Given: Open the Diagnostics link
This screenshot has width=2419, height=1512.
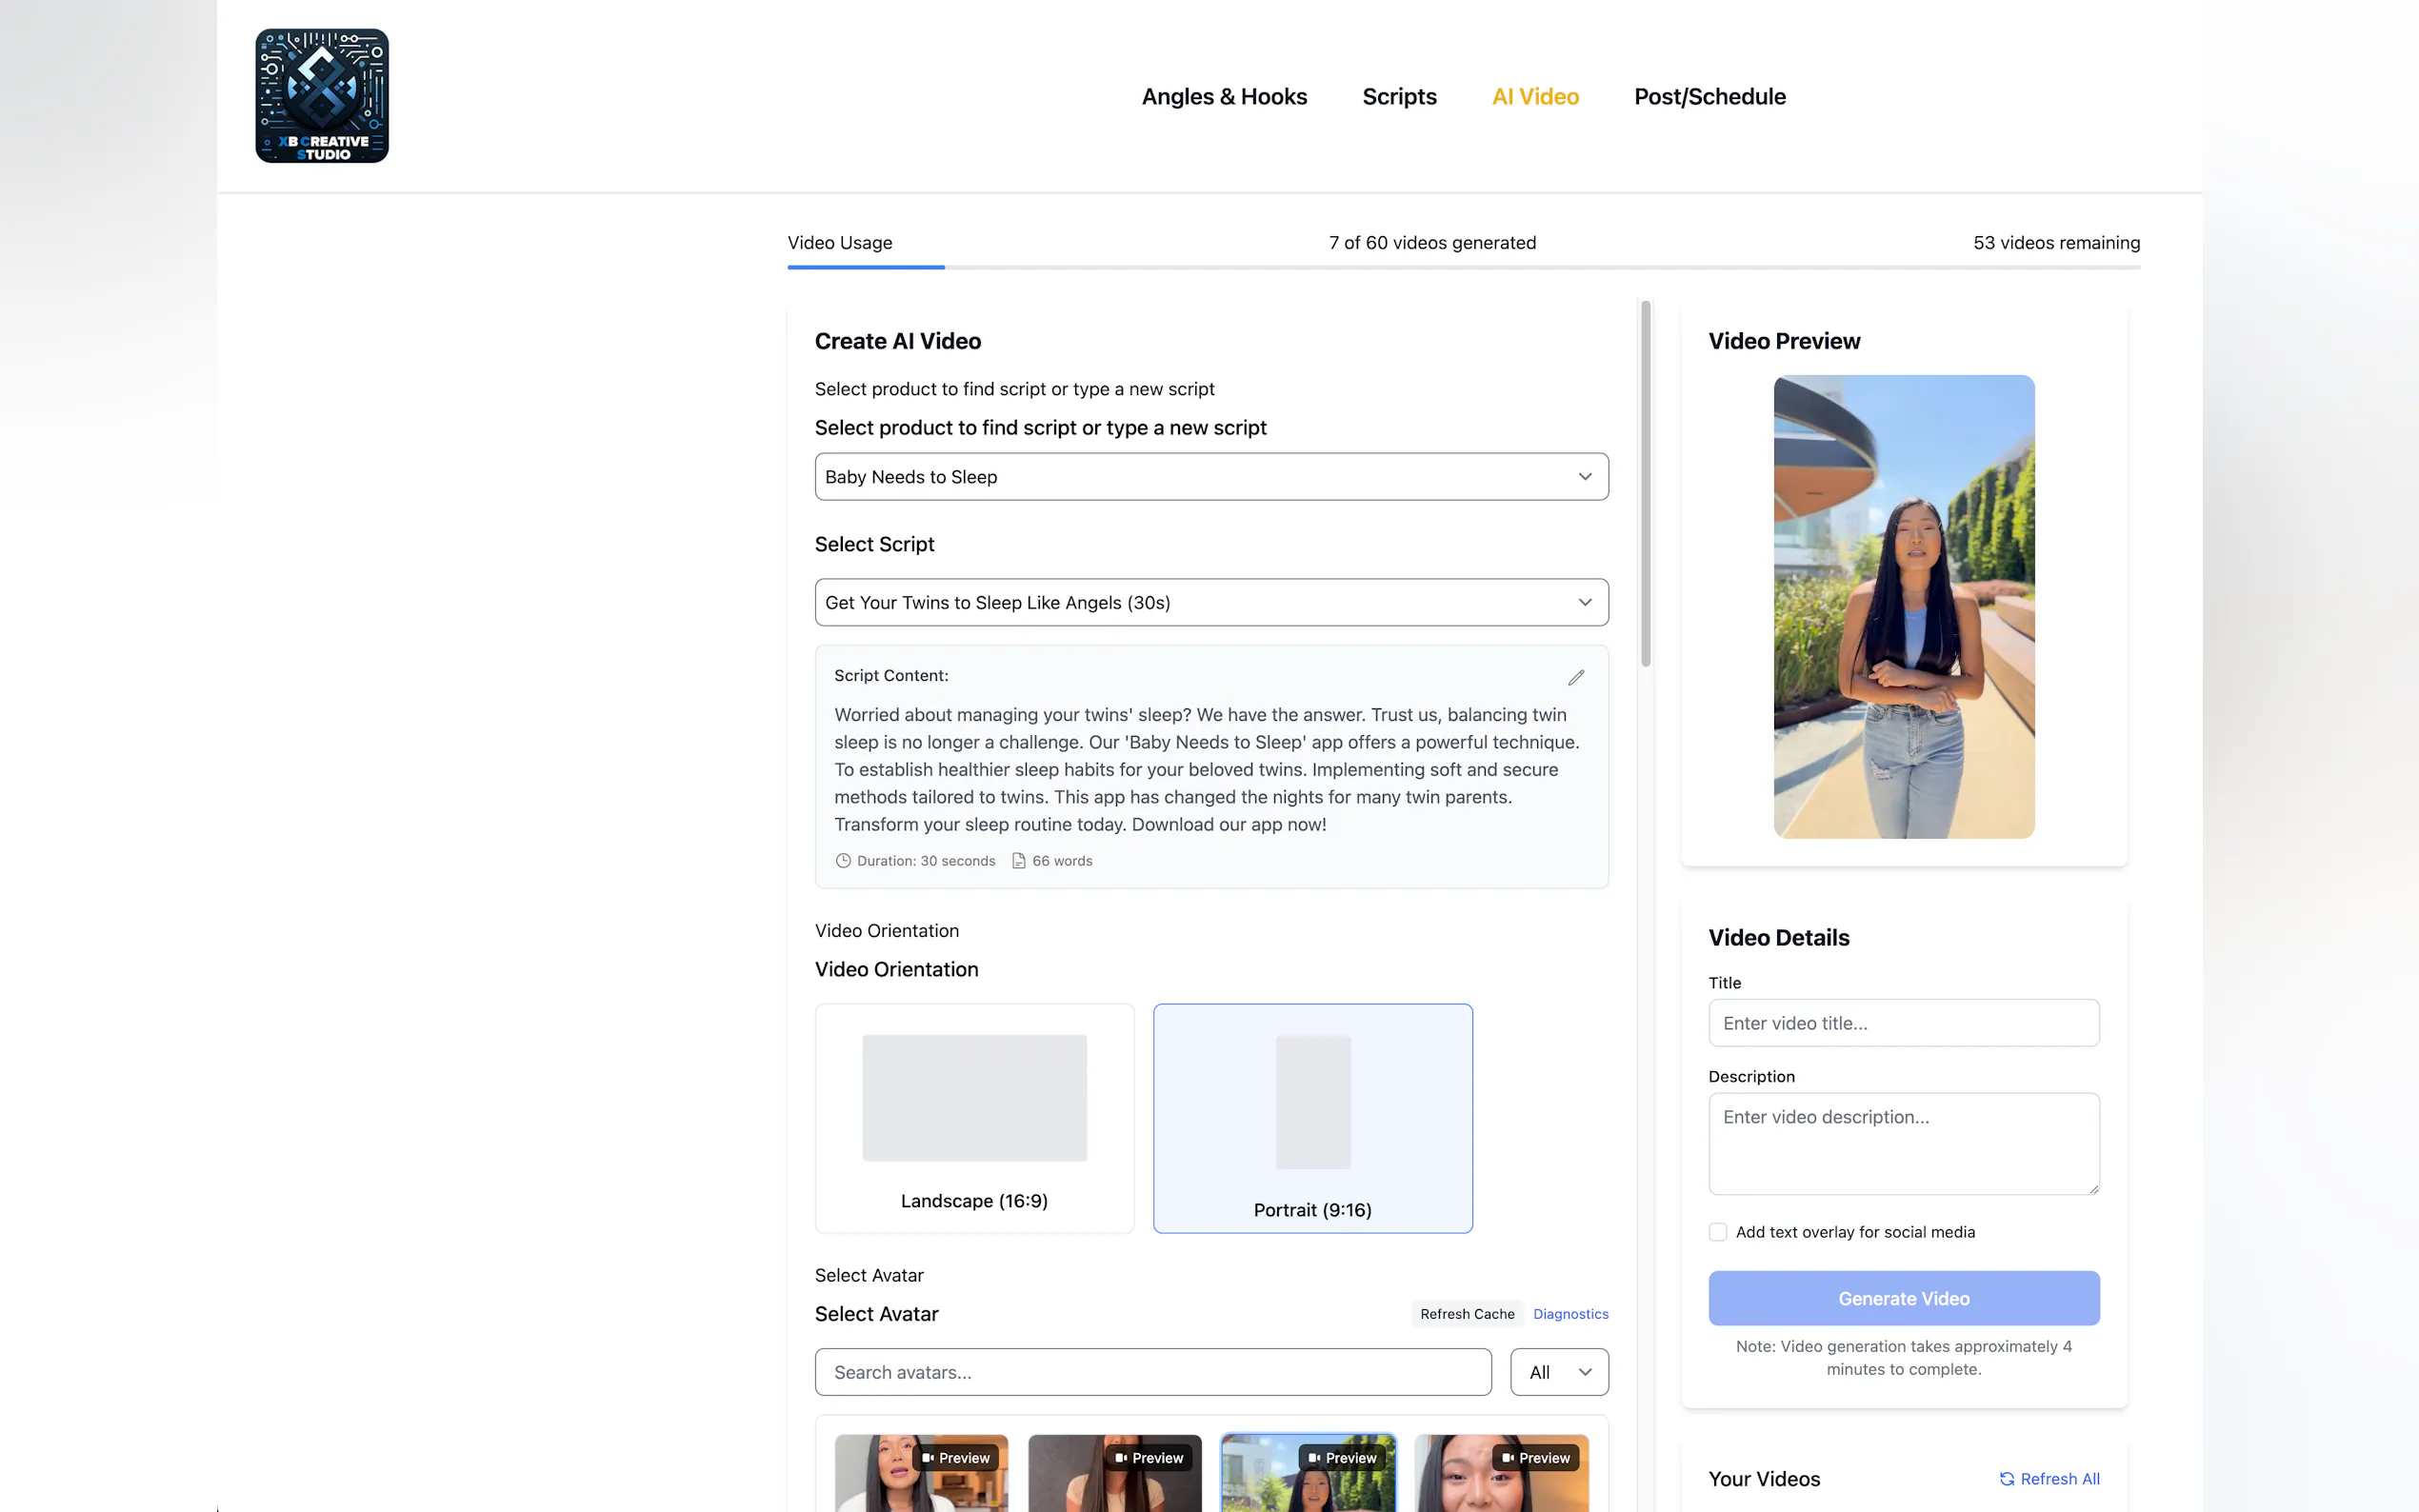Looking at the screenshot, I should 1570,1314.
